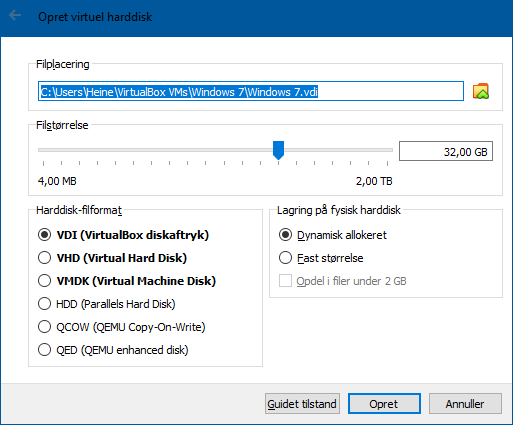Tick the Opdel i filer under 2 GB checkbox
This screenshot has height=425, width=513.
click(x=285, y=281)
